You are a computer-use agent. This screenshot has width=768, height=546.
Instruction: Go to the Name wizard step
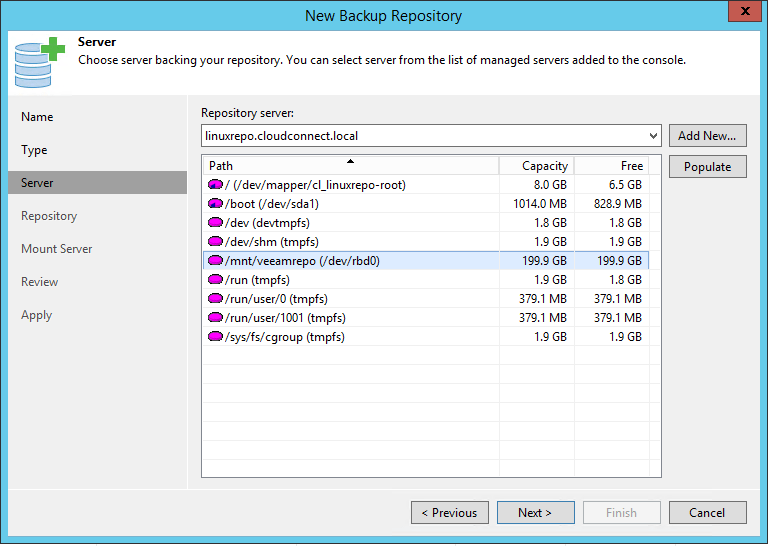37,117
